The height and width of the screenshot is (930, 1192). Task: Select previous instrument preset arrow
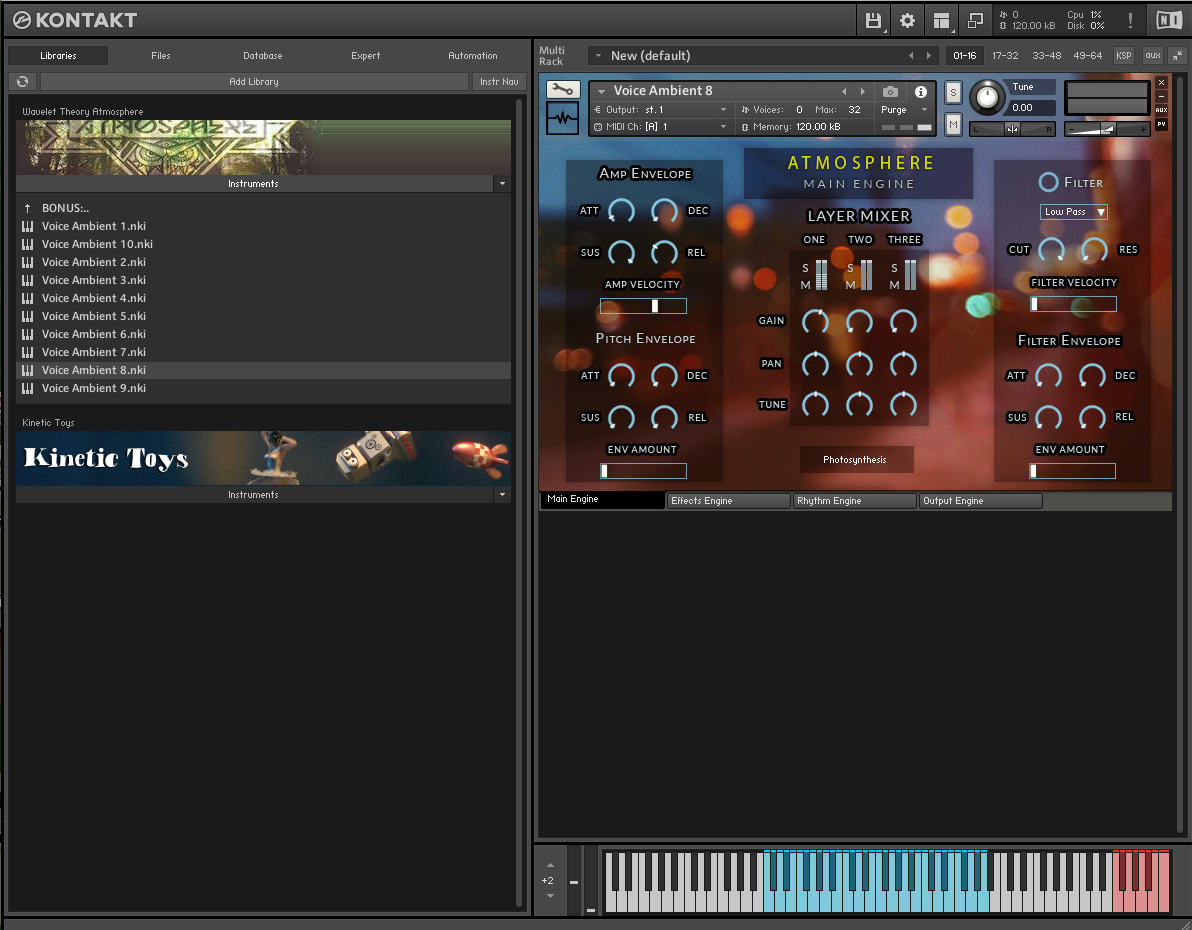click(x=844, y=91)
